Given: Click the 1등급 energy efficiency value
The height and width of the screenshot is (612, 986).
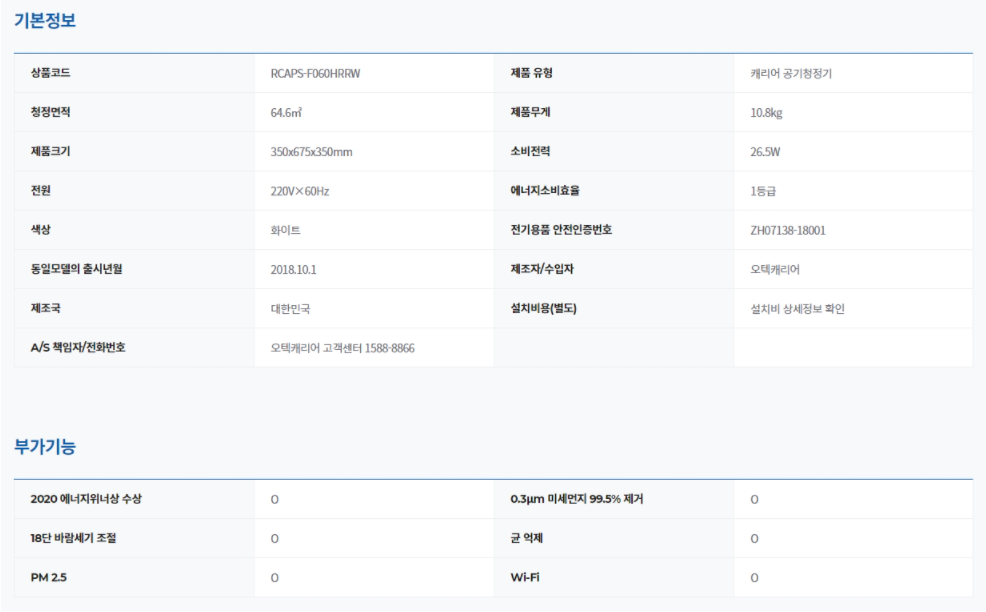Looking at the screenshot, I should click(764, 191).
